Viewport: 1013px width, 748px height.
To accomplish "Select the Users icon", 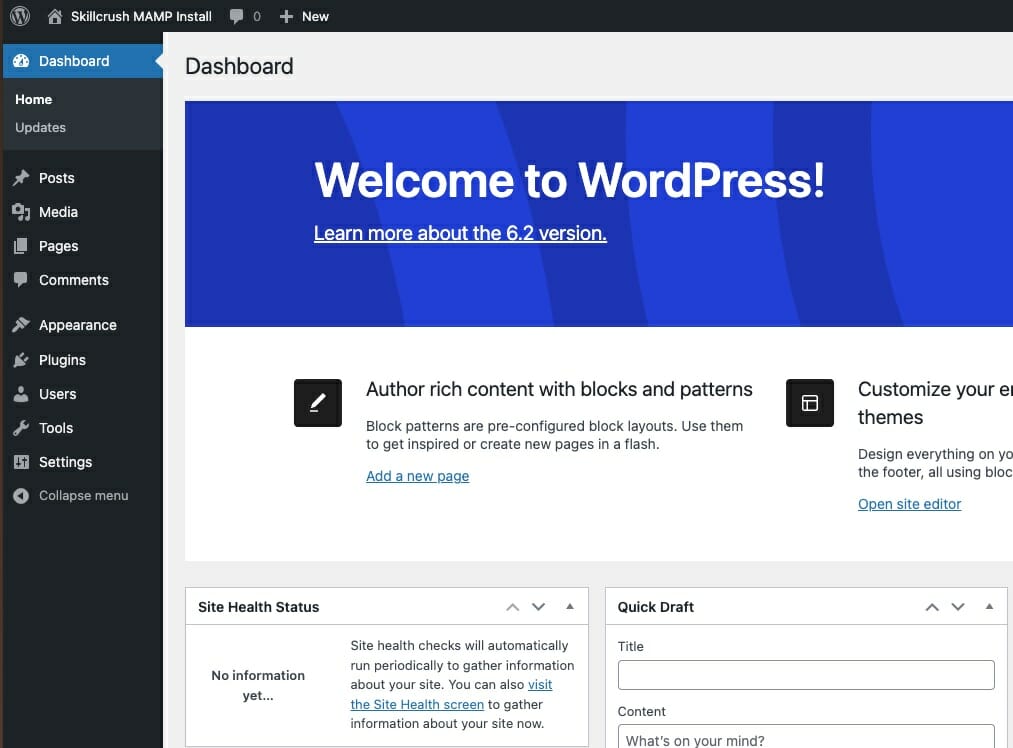I will click(x=22, y=393).
